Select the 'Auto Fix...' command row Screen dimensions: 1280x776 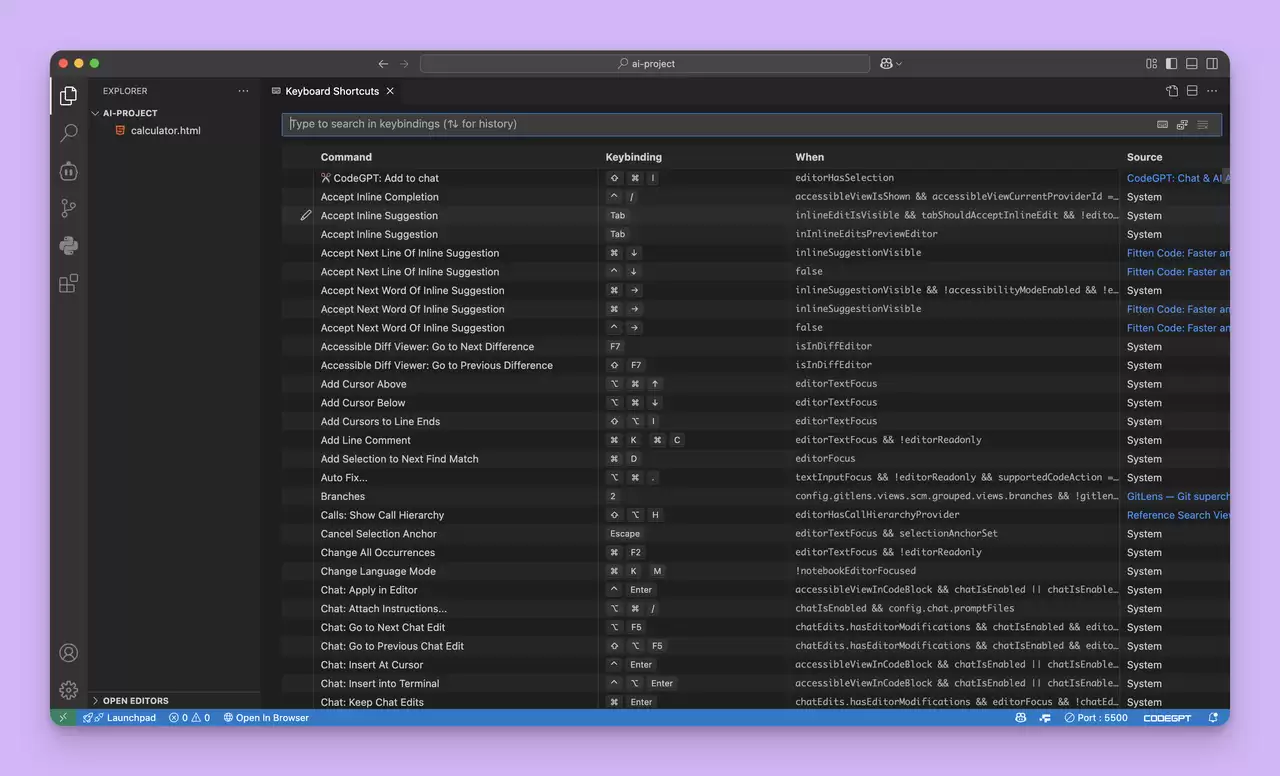coord(755,478)
